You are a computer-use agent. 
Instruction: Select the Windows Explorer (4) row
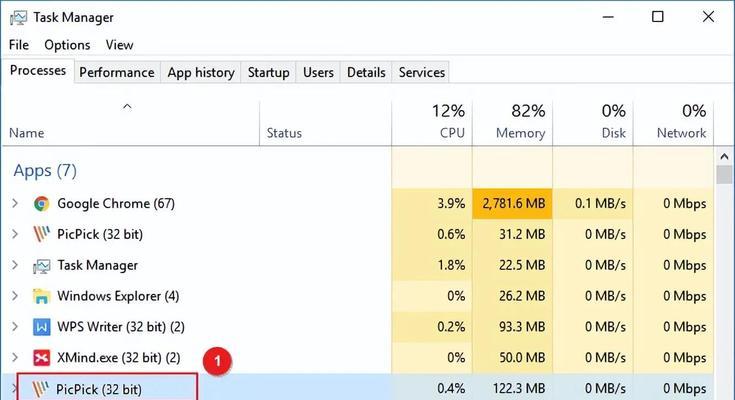[358, 296]
